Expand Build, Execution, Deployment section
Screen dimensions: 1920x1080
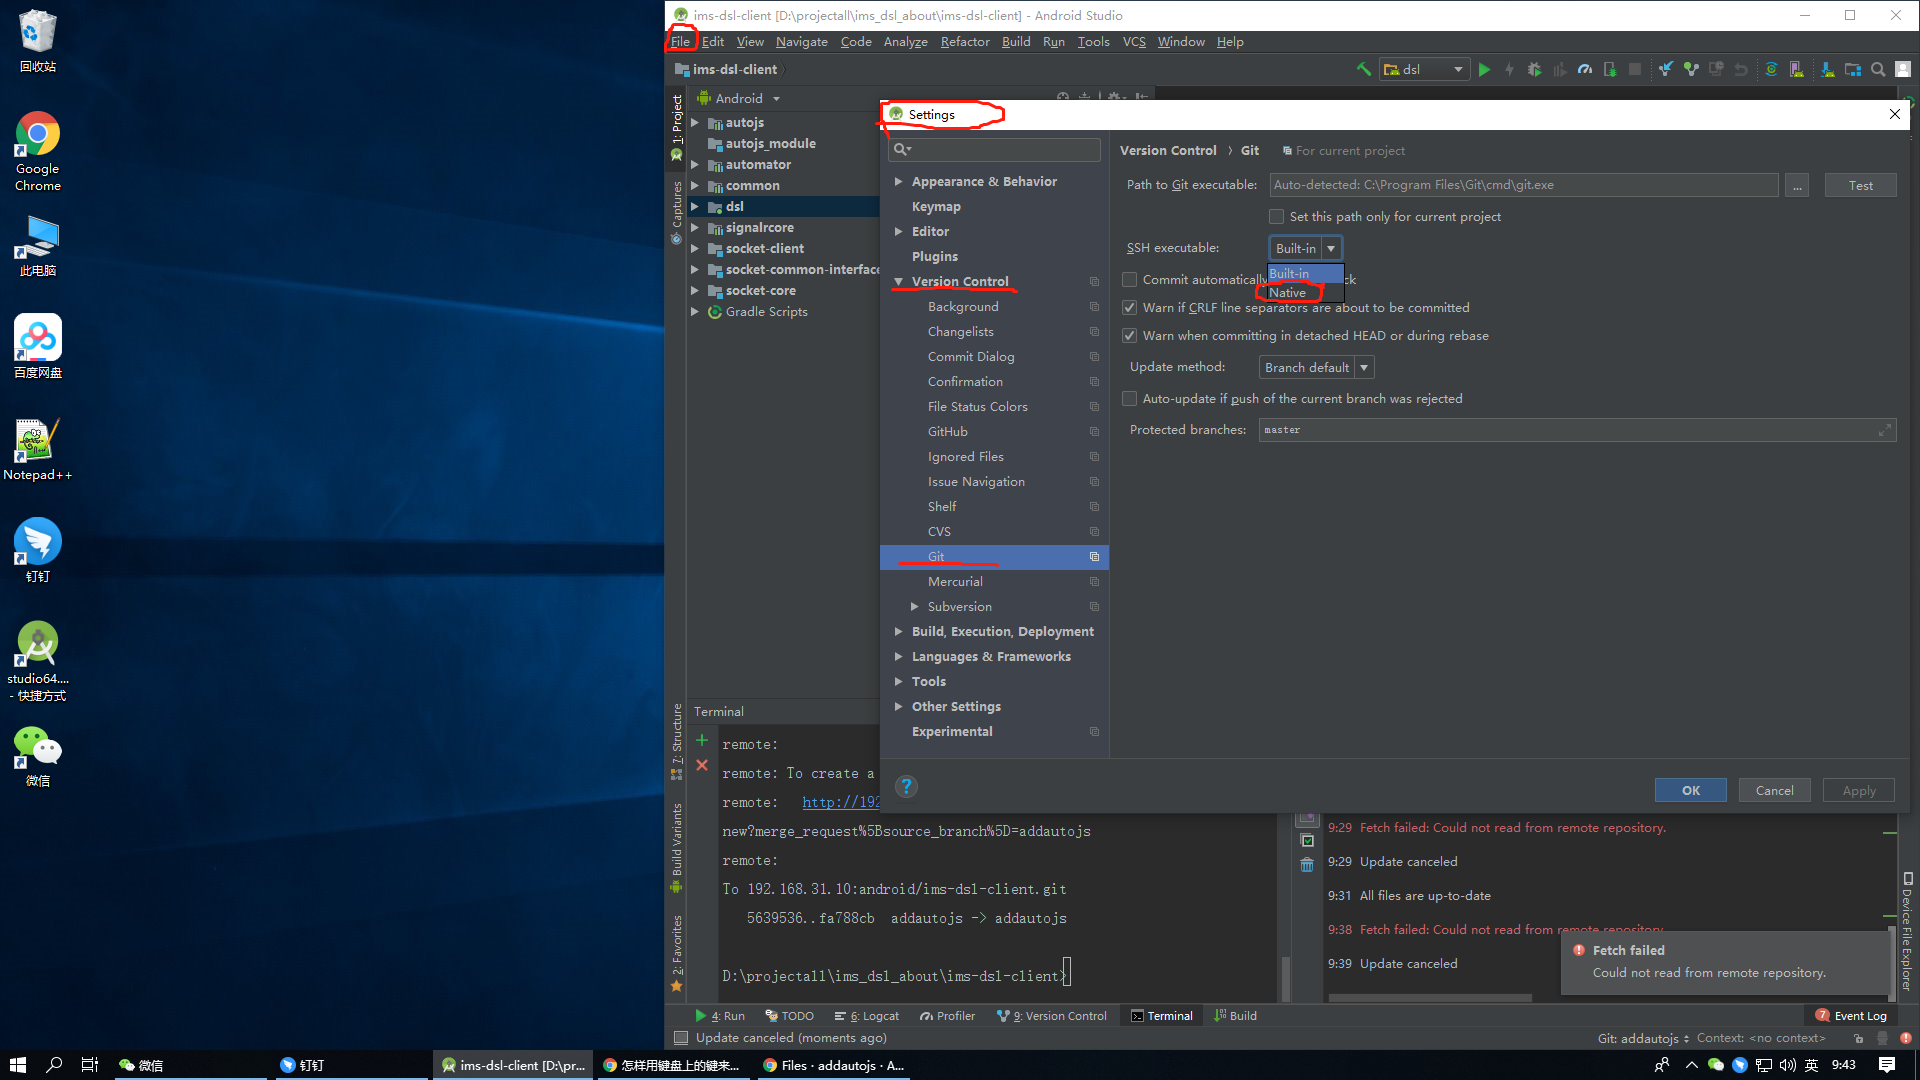898,632
